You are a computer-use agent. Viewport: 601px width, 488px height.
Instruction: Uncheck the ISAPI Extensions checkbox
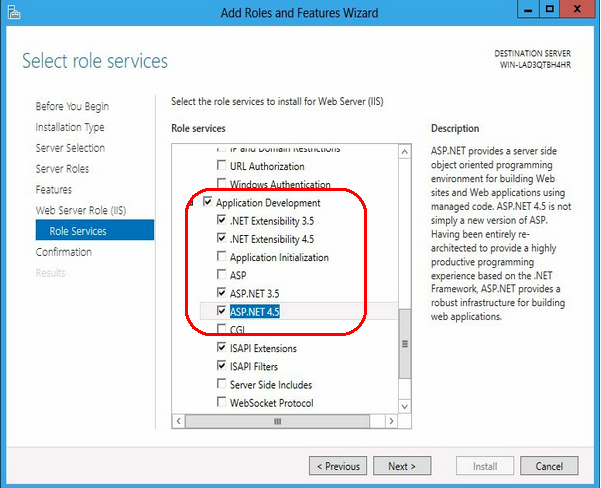[222, 347]
